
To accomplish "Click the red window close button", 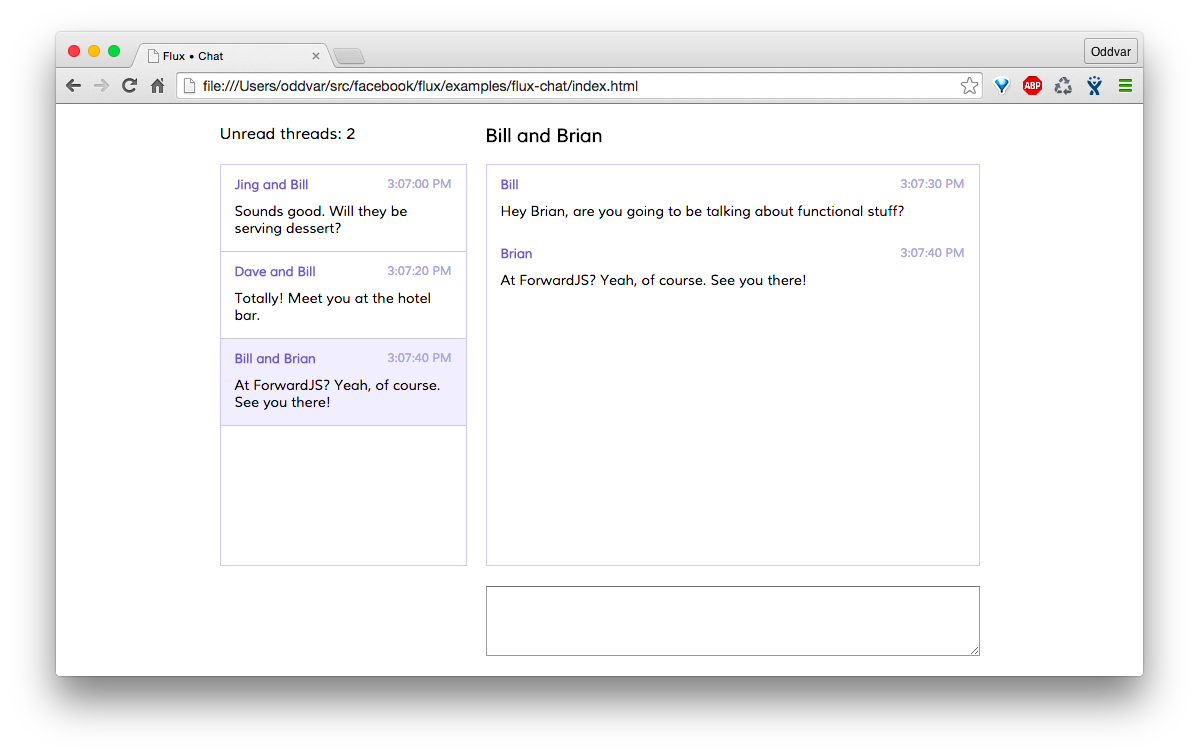I will [x=74, y=51].
